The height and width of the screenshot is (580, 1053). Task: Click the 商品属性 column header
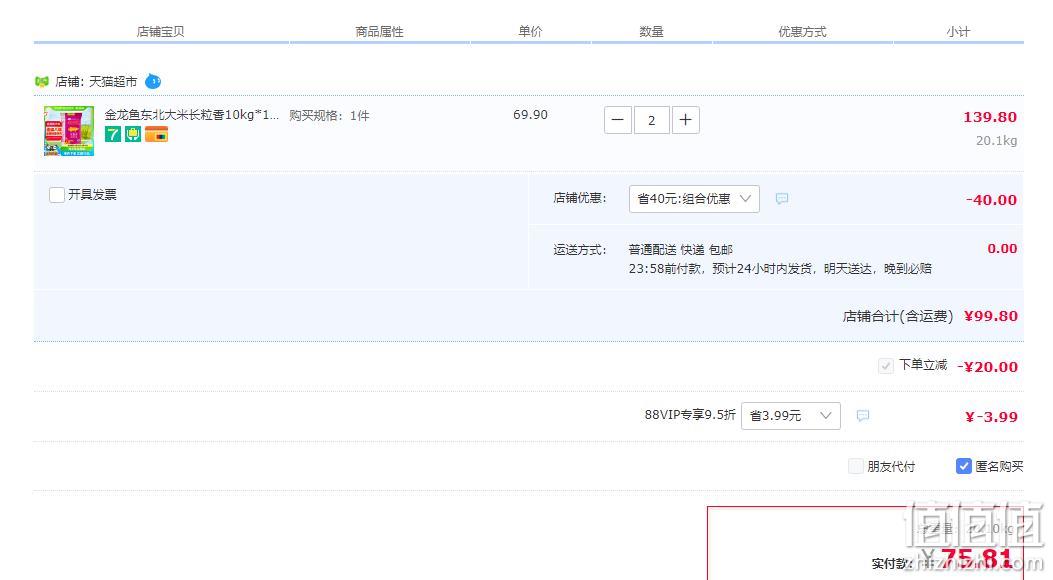(x=379, y=32)
